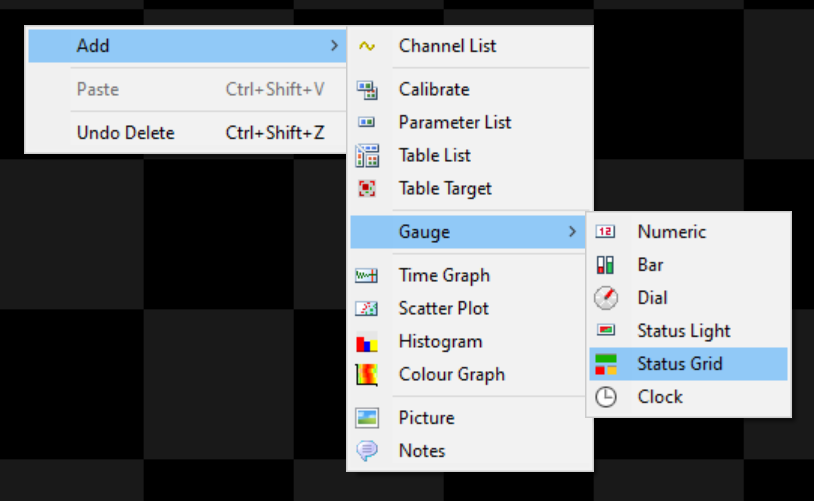This screenshot has width=814, height=501.
Task: Select Bar gauge option
Action: coord(651,265)
